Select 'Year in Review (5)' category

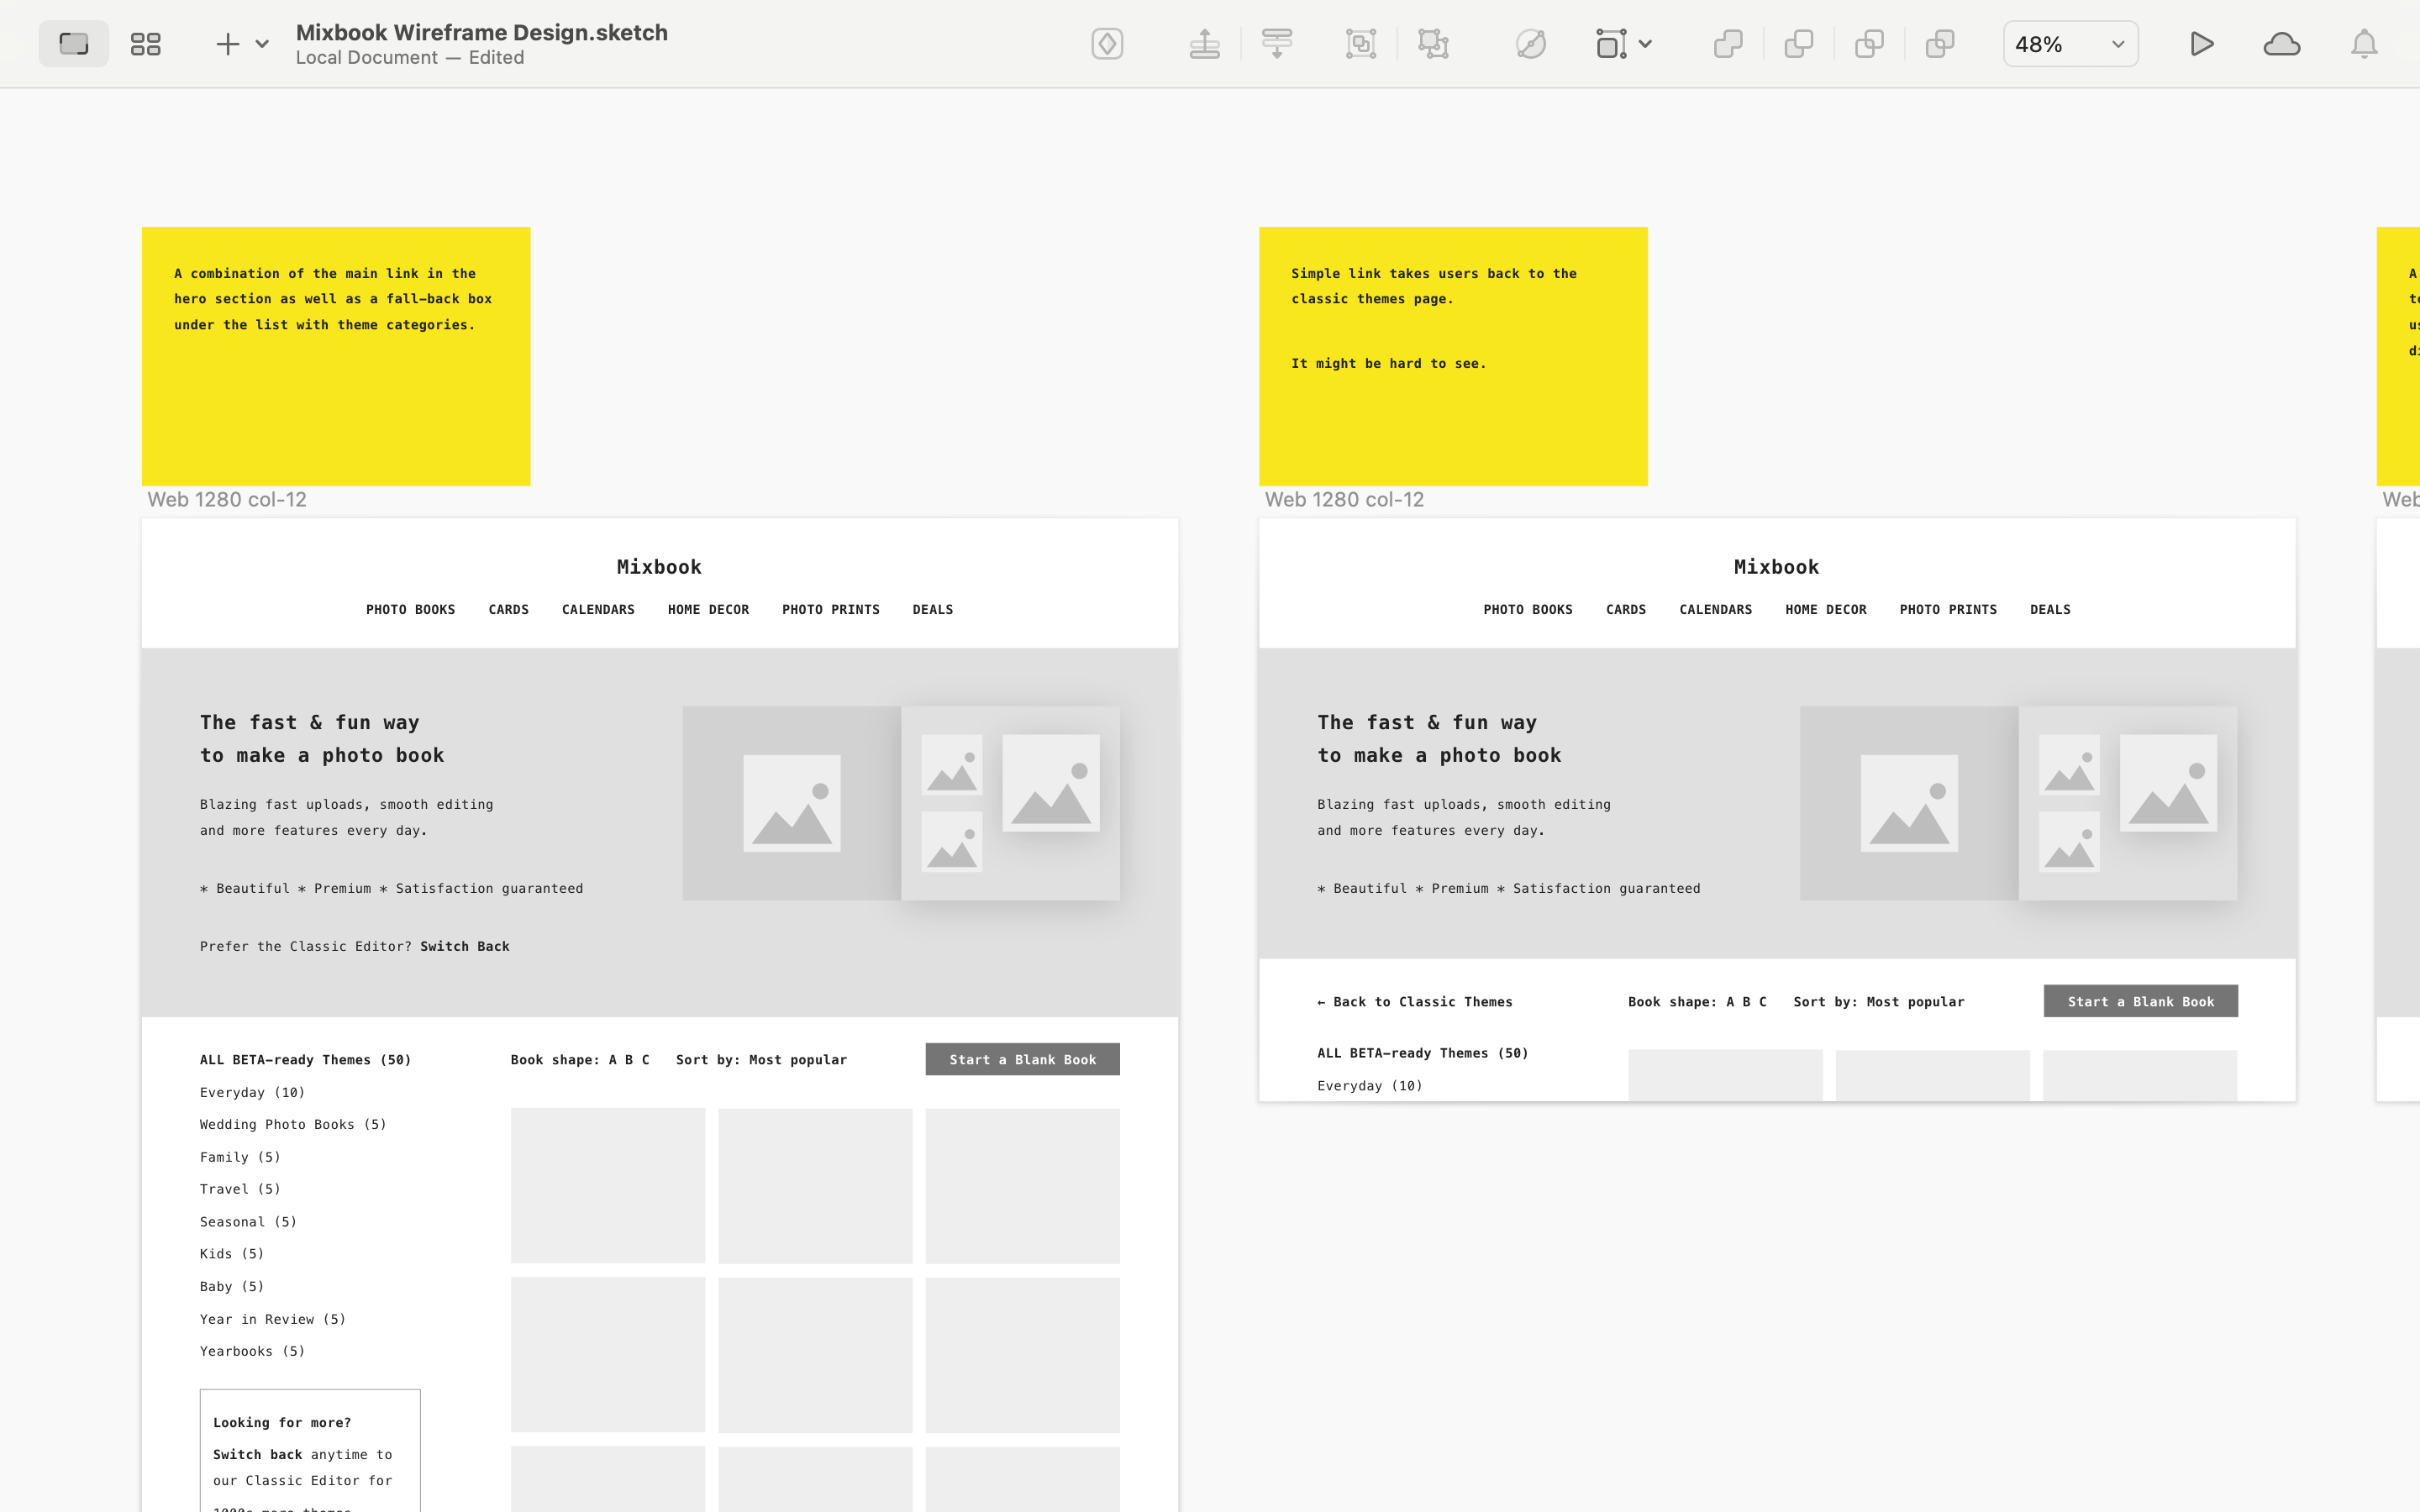[273, 1319]
